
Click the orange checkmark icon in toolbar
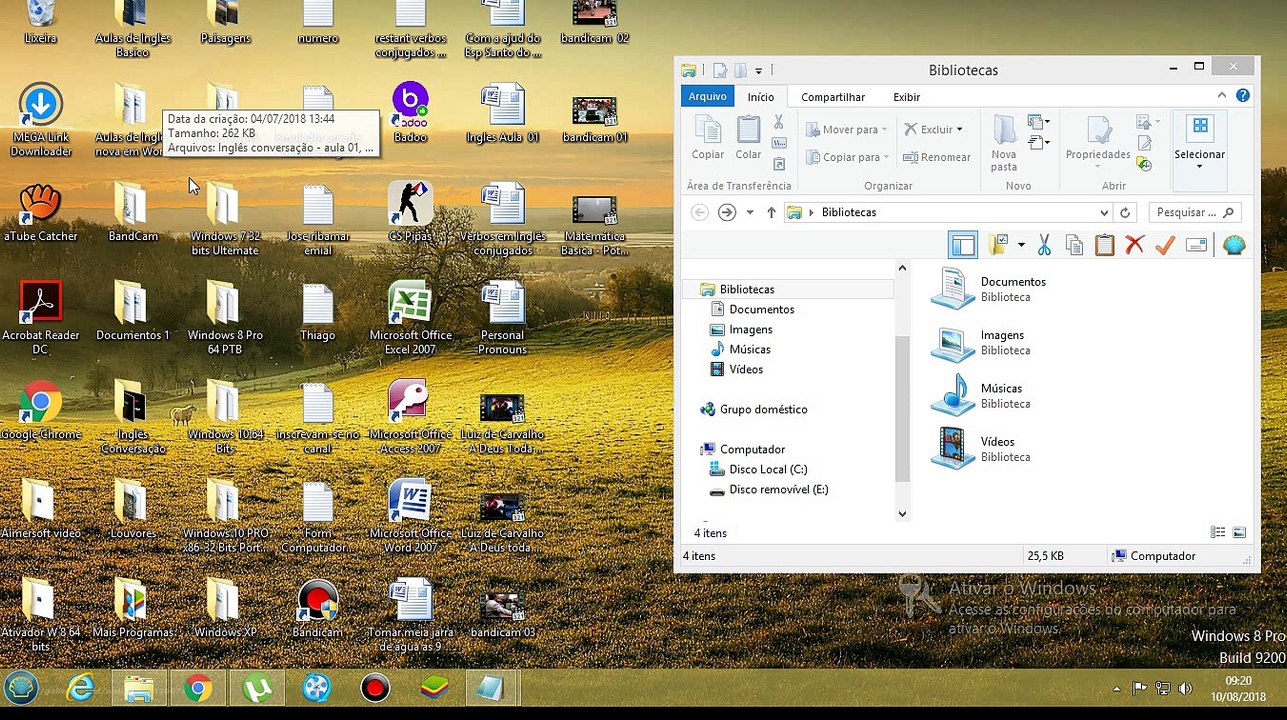click(1164, 245)
